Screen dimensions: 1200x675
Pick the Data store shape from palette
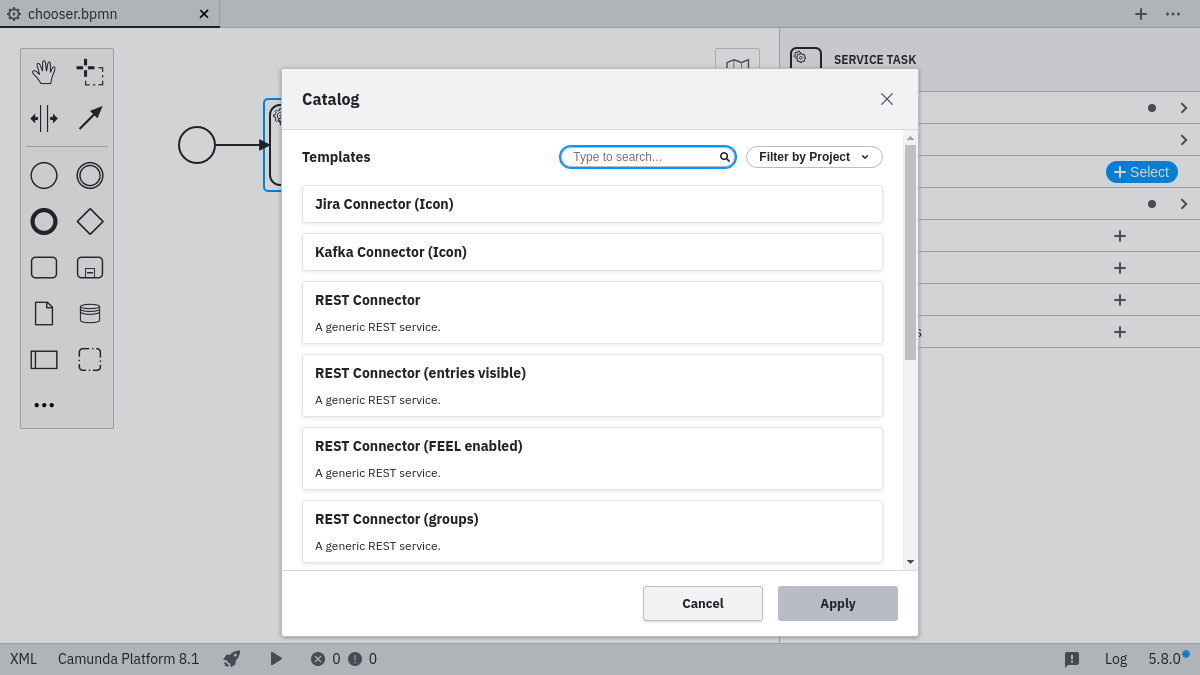point(90,313)
